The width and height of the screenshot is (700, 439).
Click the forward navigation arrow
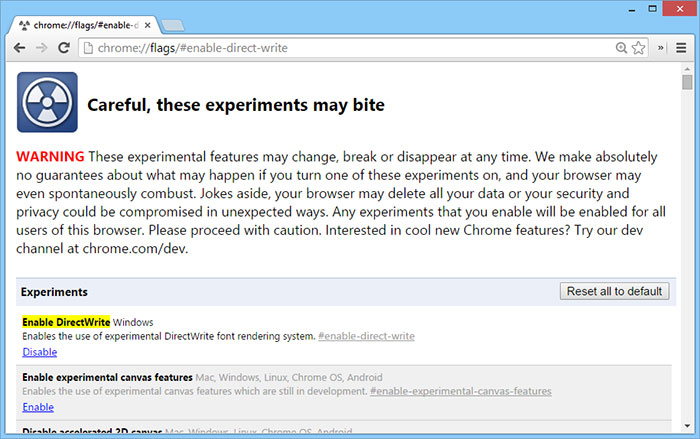pos(40,47)
